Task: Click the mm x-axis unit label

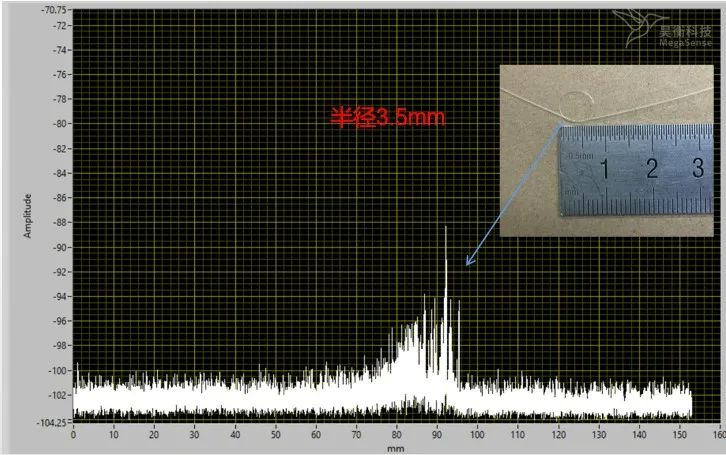Action: pos(395,449)
